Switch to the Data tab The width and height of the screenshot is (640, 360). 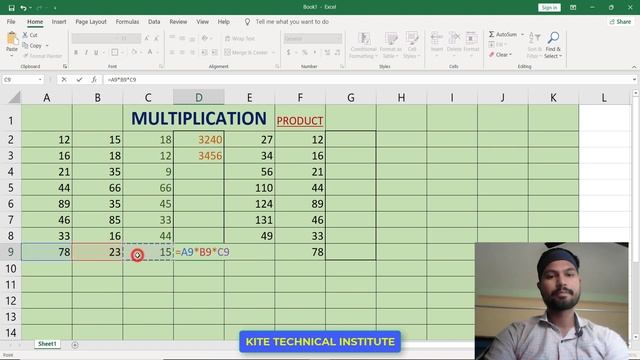pos(154,22)
